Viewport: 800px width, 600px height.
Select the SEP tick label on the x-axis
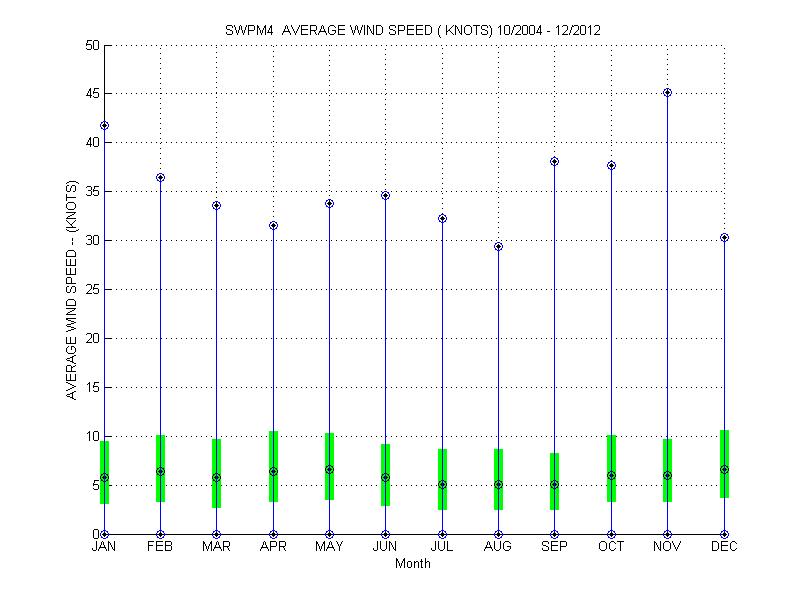coord(554,547)
